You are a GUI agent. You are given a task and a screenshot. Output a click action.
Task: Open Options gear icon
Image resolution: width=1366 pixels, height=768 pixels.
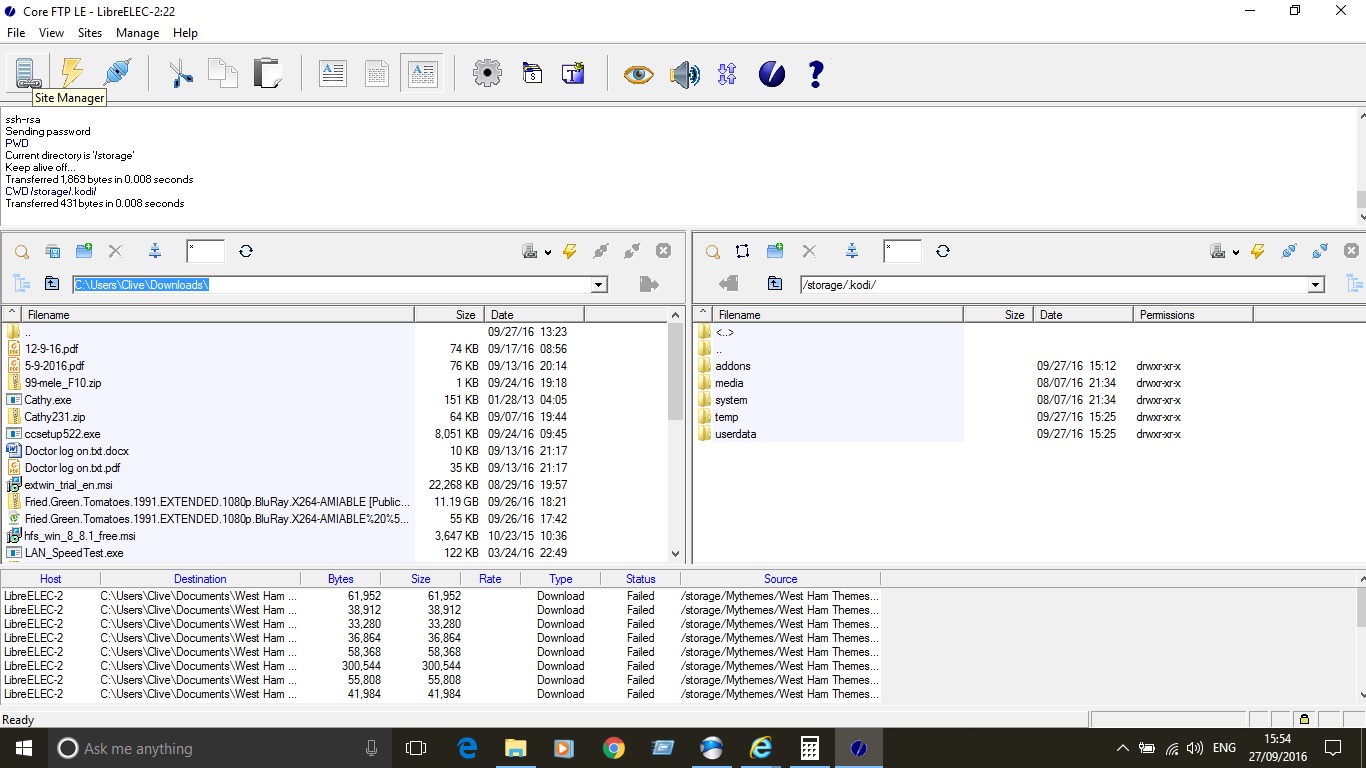click(x=487, y=73)
